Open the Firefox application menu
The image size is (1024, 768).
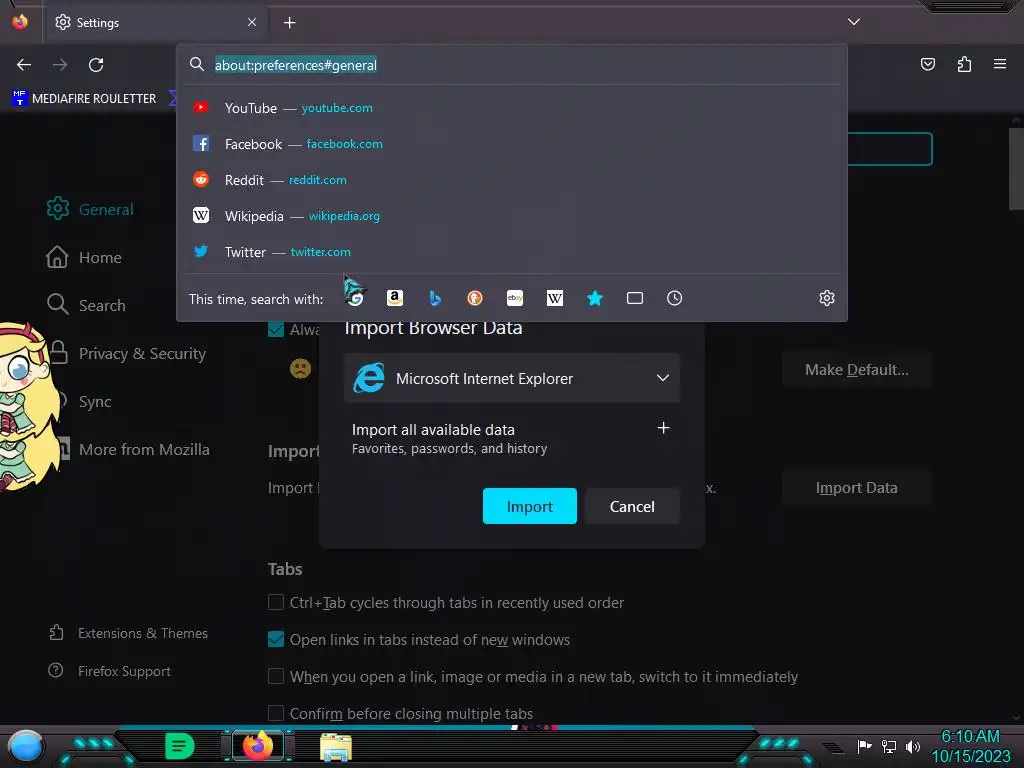coord(1000,64)
